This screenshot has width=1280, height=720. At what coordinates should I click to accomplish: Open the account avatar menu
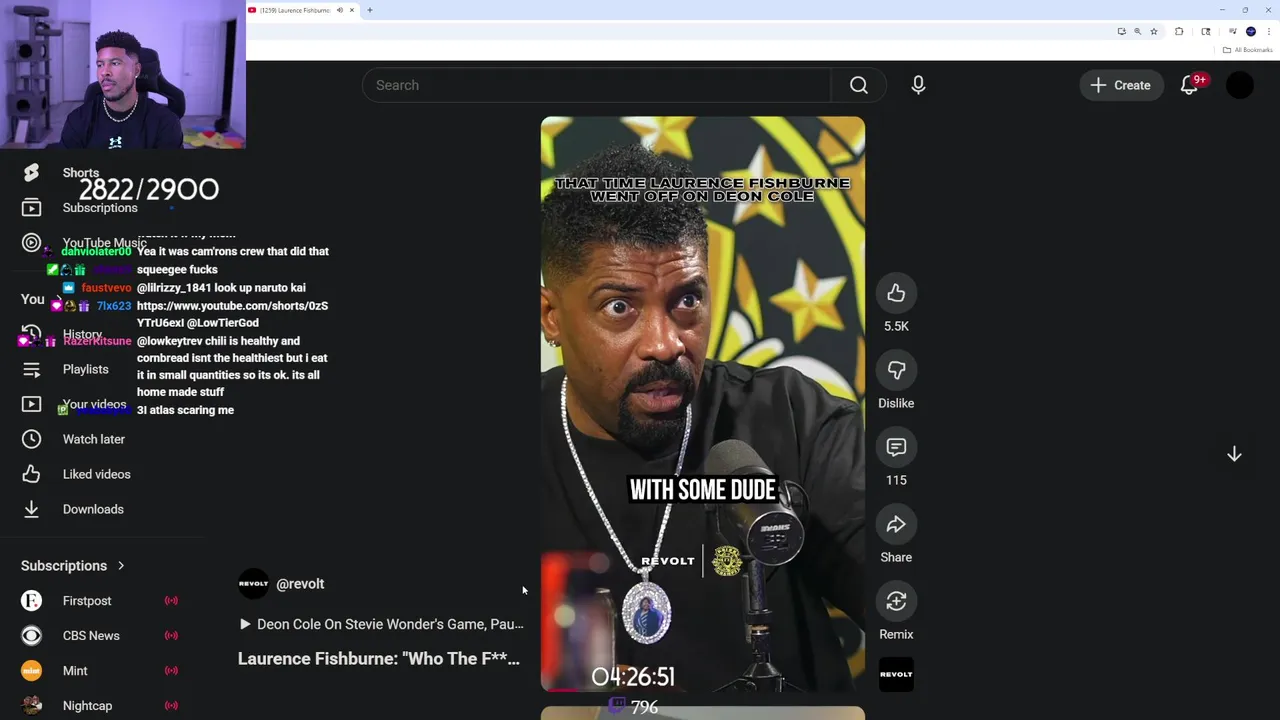pos(1239,85)
